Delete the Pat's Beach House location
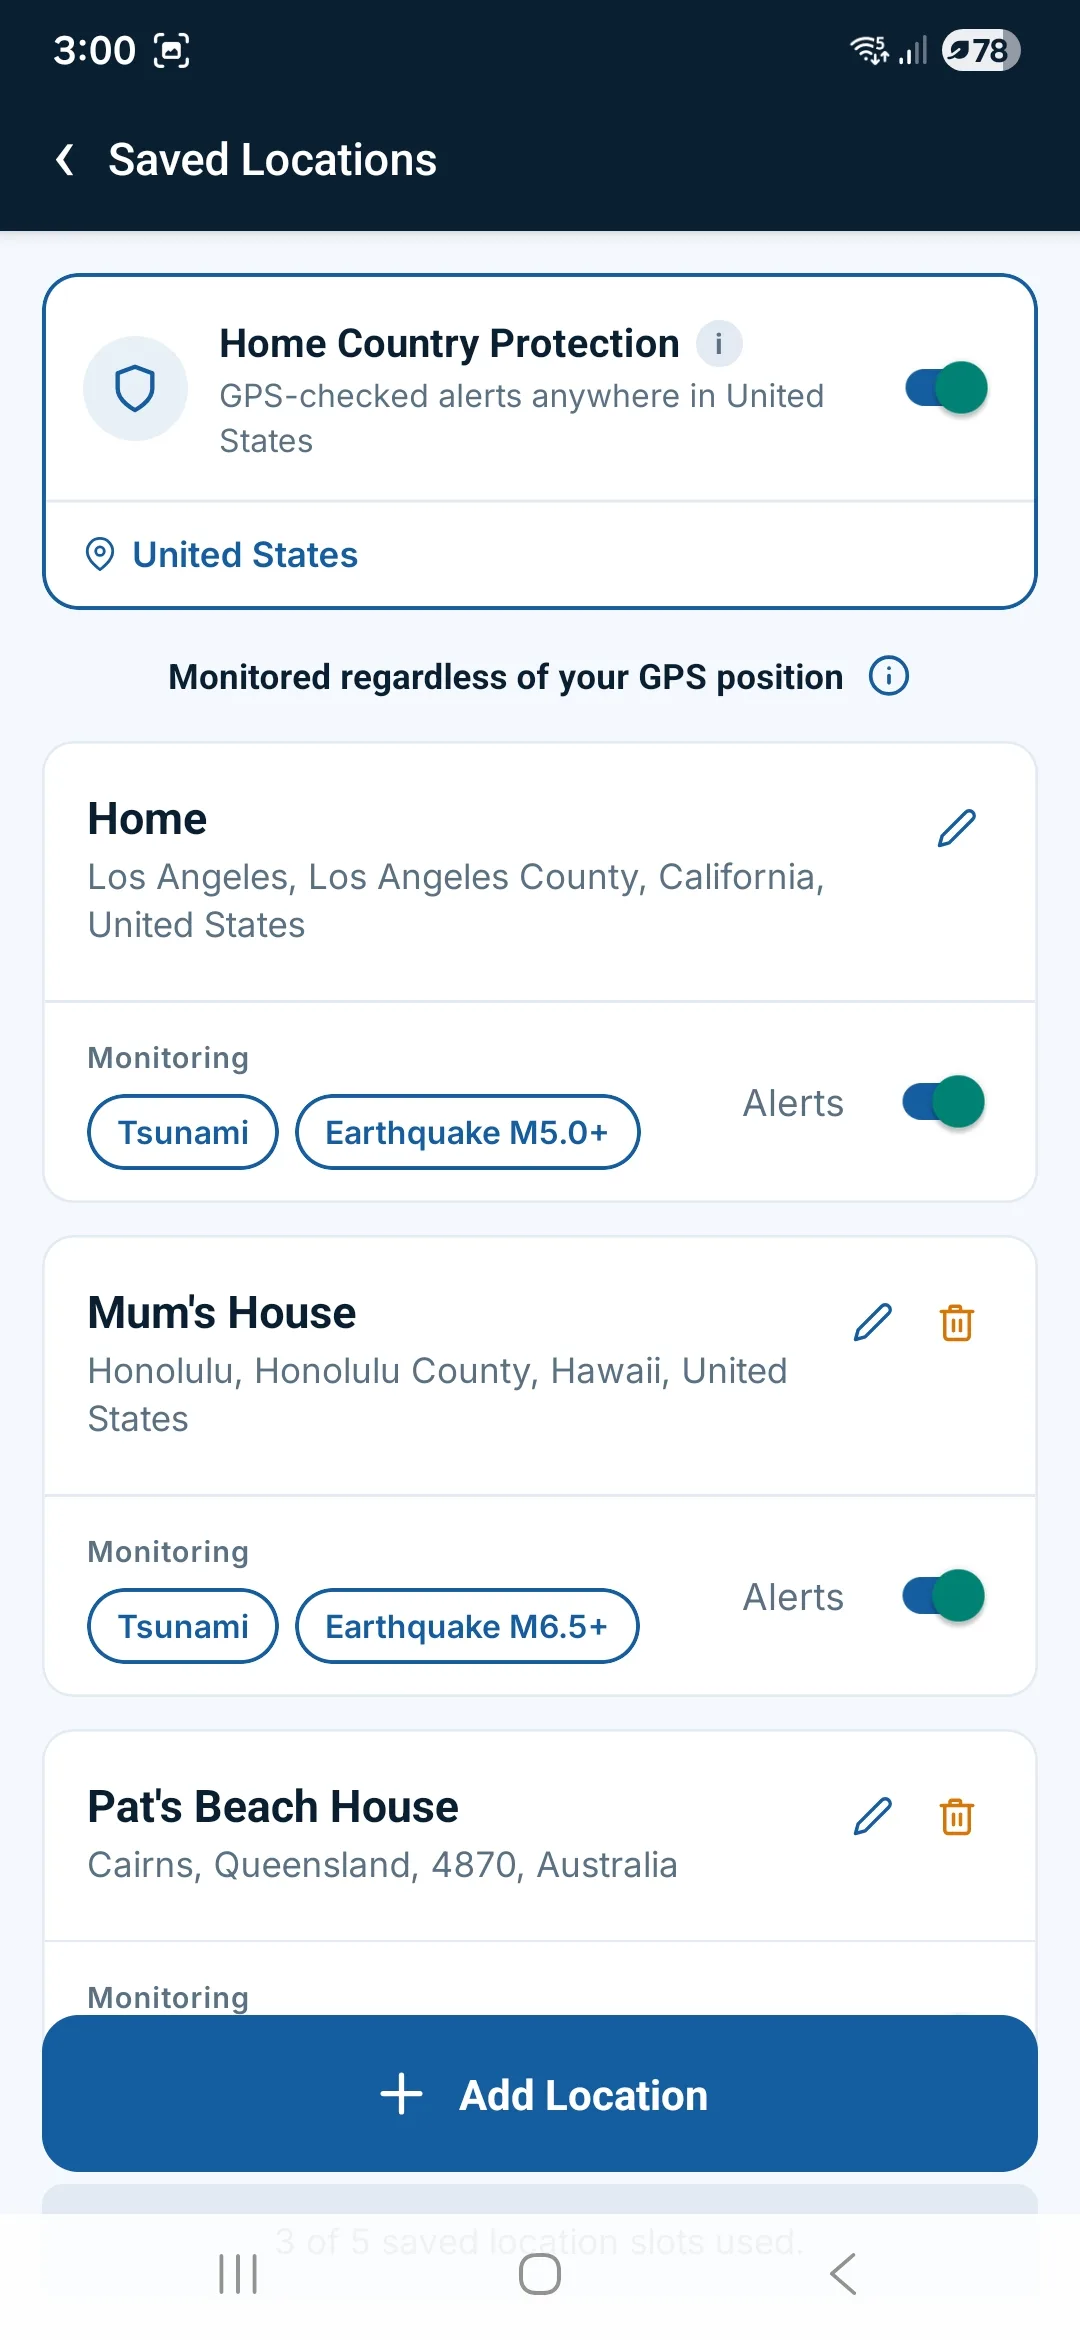Image resolution: width=1080 pixels, height=2340 pixels. click(x=957, y=1816)
